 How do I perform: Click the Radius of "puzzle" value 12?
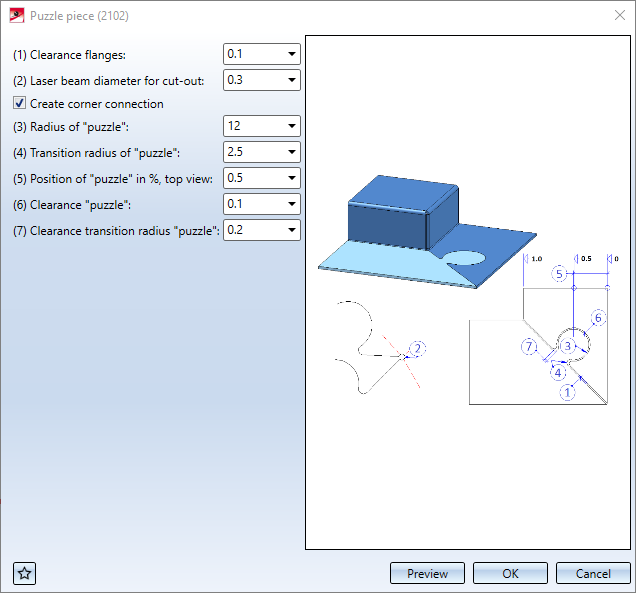click(252, 126)
